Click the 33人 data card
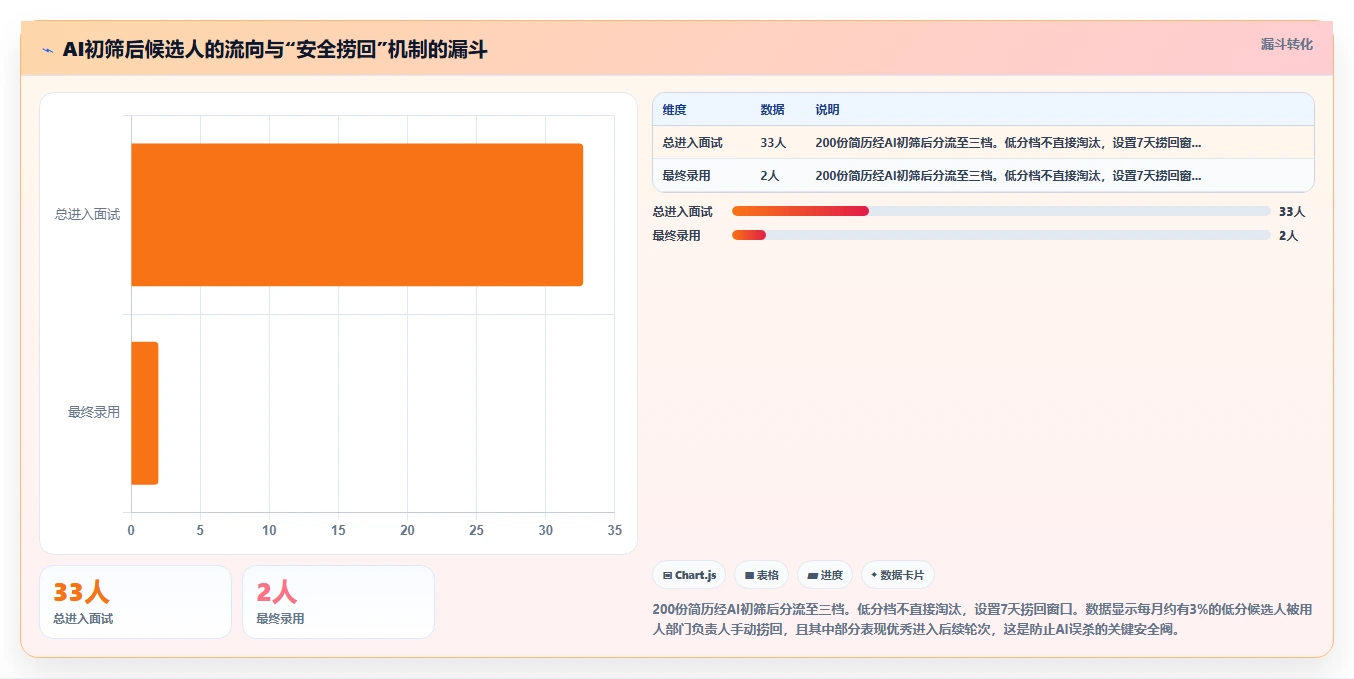 135,602
